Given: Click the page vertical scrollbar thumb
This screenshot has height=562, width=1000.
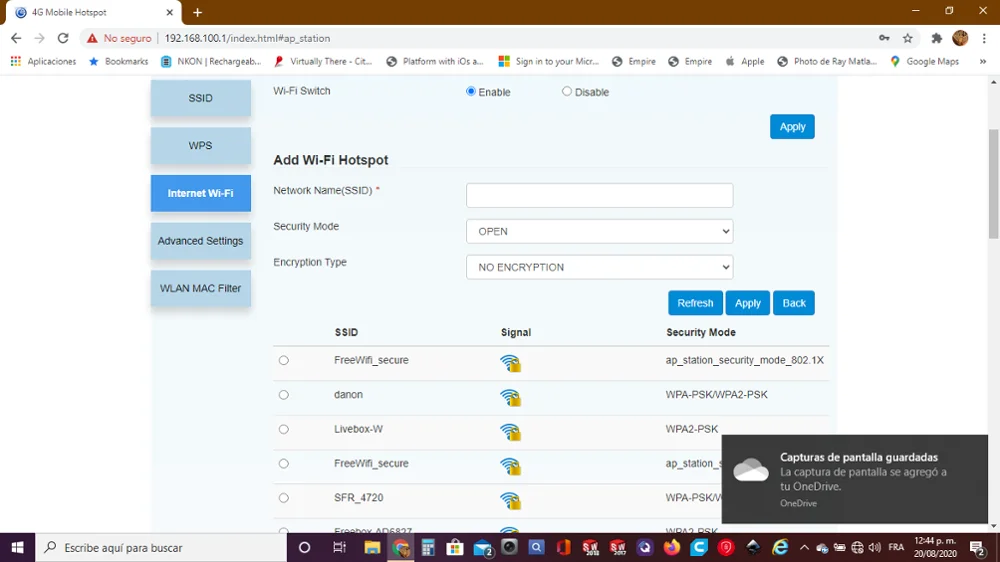Looking at the screenshot, I should (x=994, y=184).
